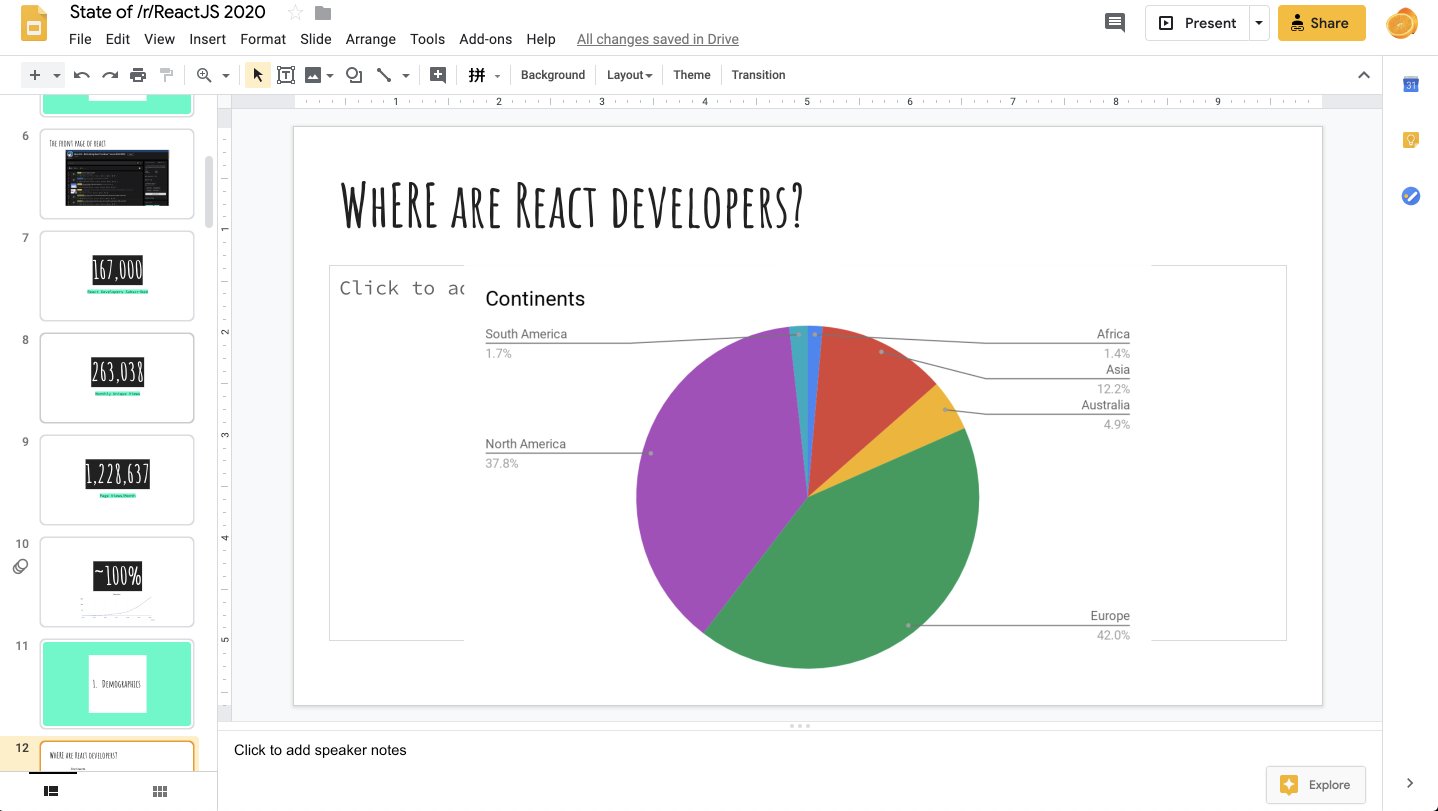
Task: Open Slide menu
Action: [316, 39]
